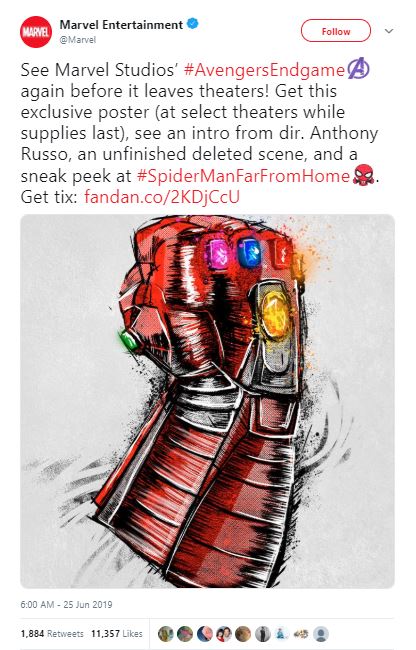Click the @Marvel handle
The width and height of the screenshot is (416, 650).
[x=78, y=40]
